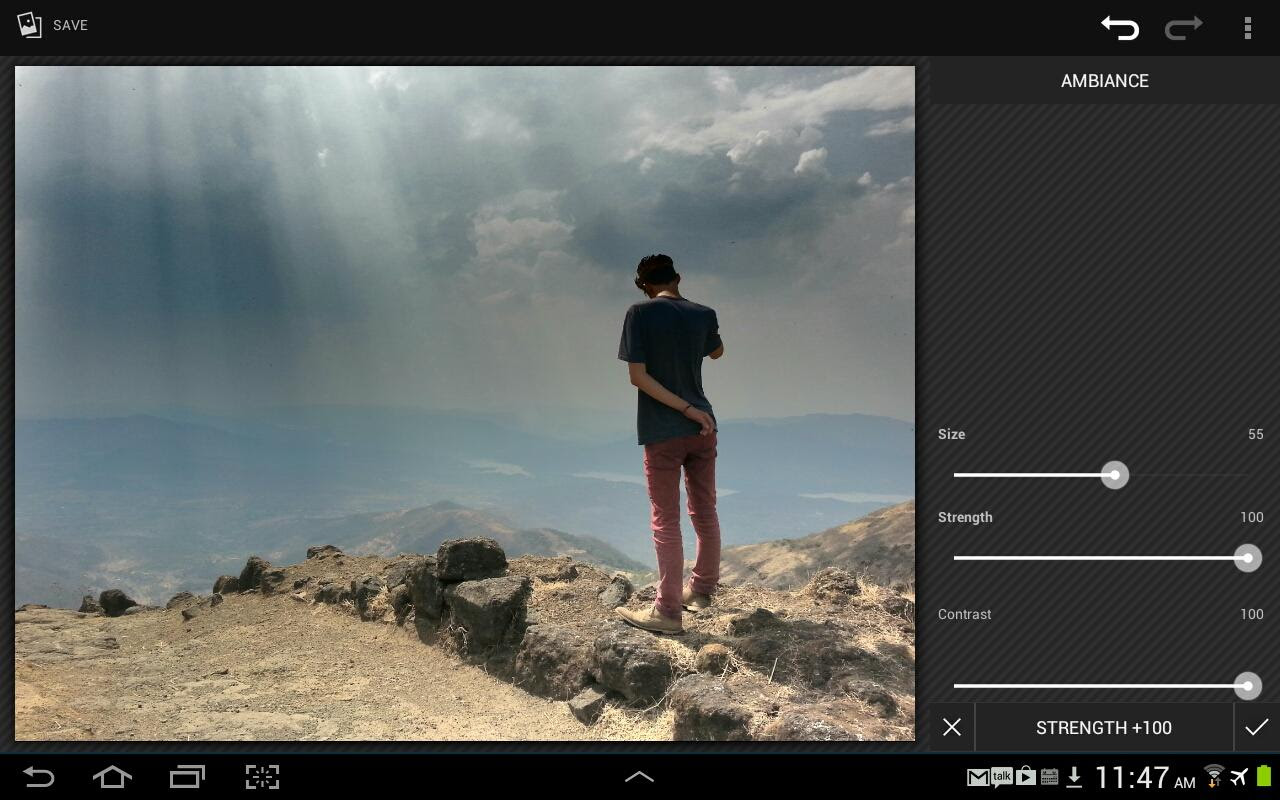Open the Gmail notification icon
Screen dimensions: 1280x800
click(x=978, y=777)
